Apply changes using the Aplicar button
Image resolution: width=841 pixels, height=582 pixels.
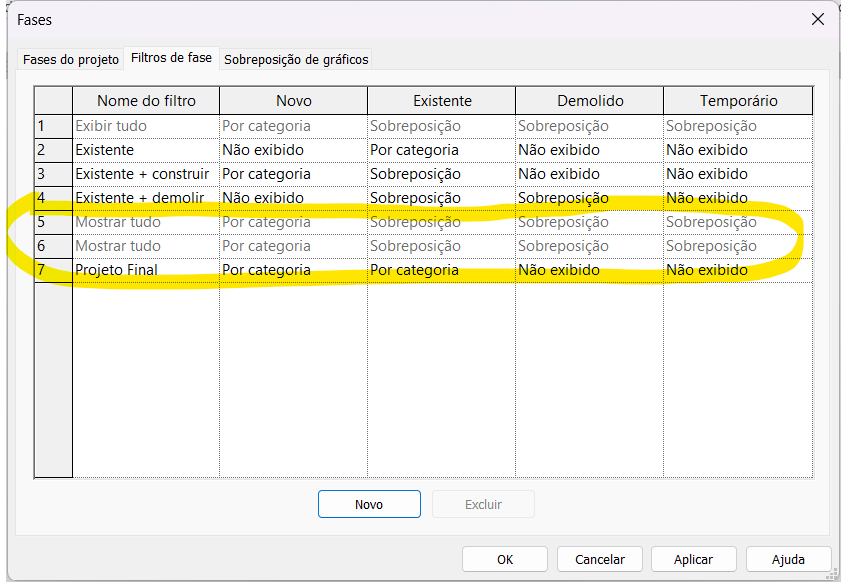click(x=693, y=559)
